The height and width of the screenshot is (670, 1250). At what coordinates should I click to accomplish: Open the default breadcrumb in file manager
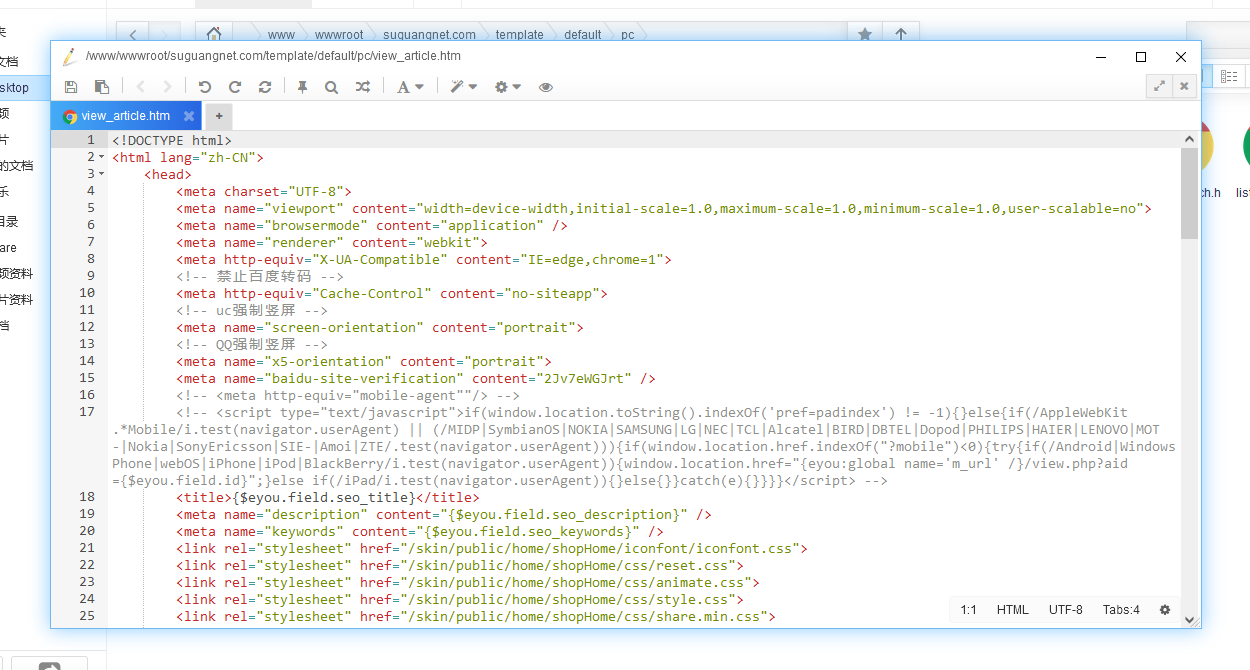point(583,34)
